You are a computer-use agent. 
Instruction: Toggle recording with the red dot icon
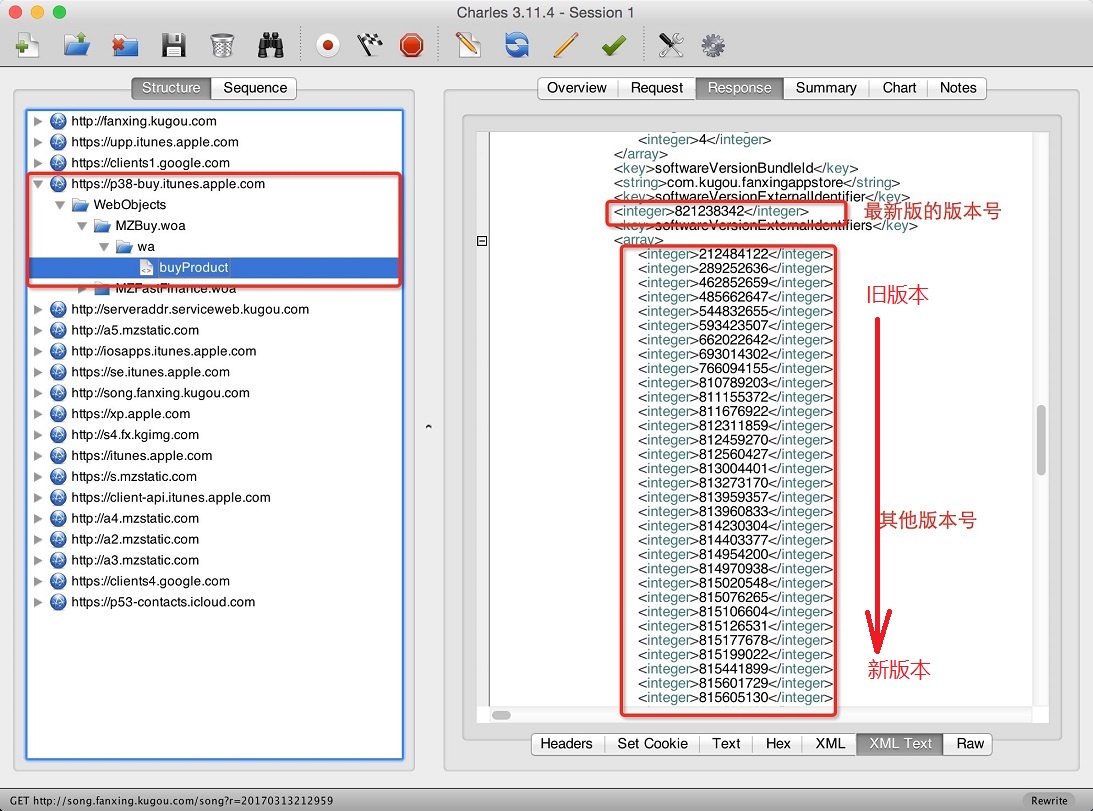[328, 46]
